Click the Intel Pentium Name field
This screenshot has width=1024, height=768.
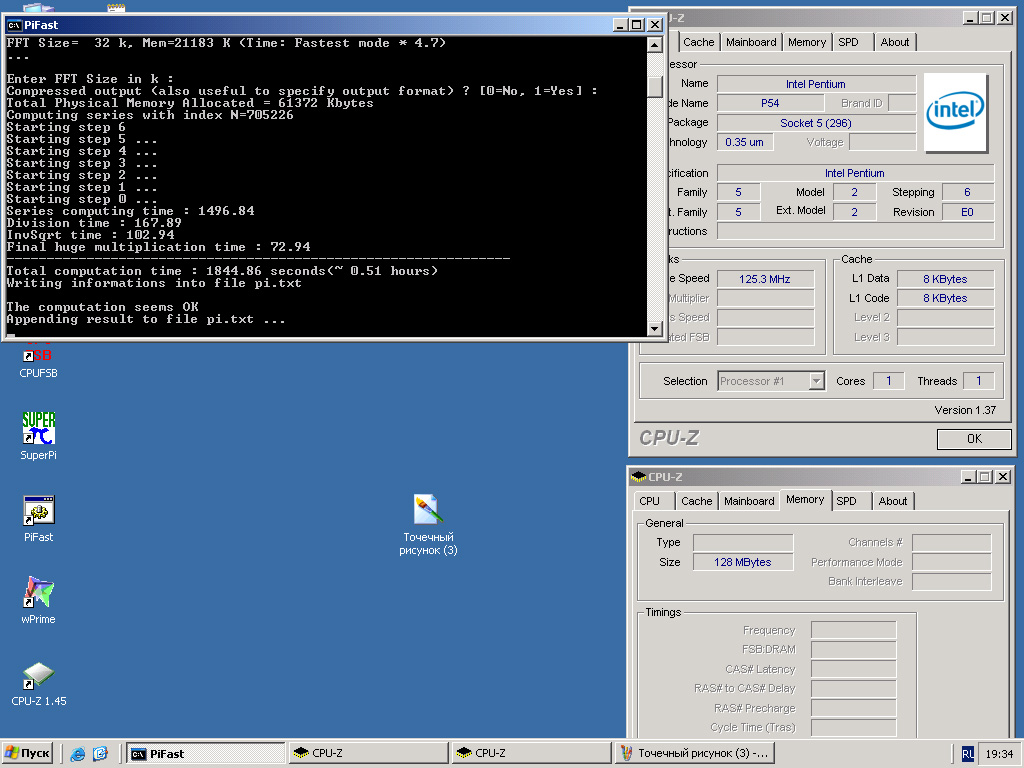tap(816, 84)
